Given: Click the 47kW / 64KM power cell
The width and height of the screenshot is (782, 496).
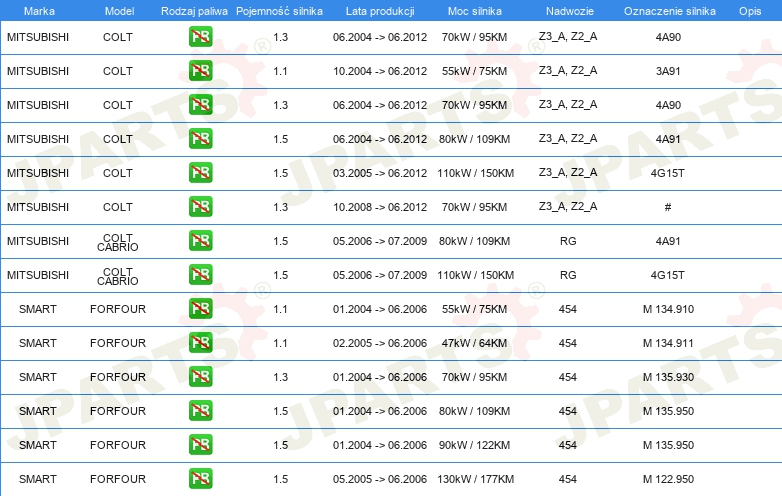Looking at the screenshot, I should coord(474,343).
